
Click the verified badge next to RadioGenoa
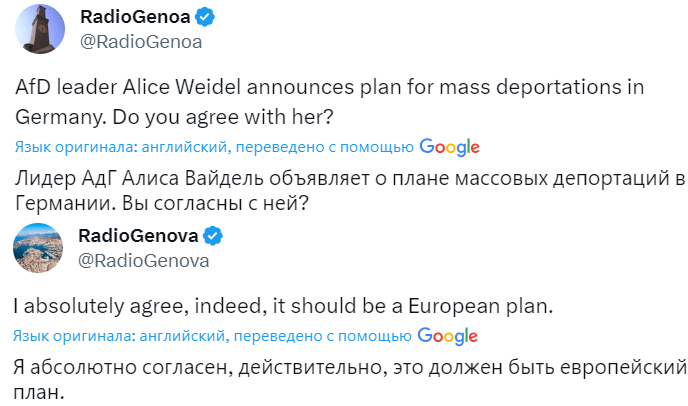click(204, 17)
